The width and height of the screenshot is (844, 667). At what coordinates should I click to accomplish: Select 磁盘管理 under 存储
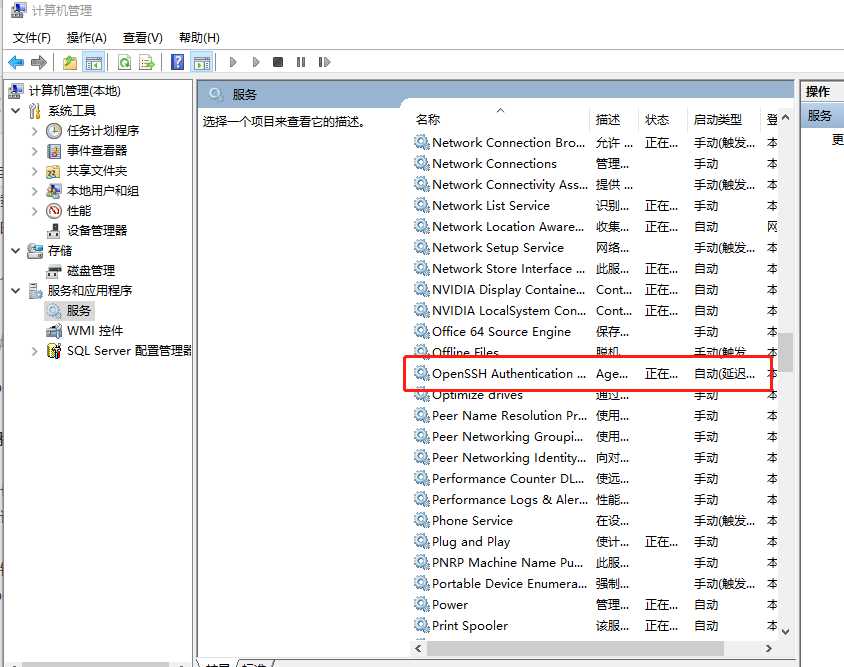[90, 270]
